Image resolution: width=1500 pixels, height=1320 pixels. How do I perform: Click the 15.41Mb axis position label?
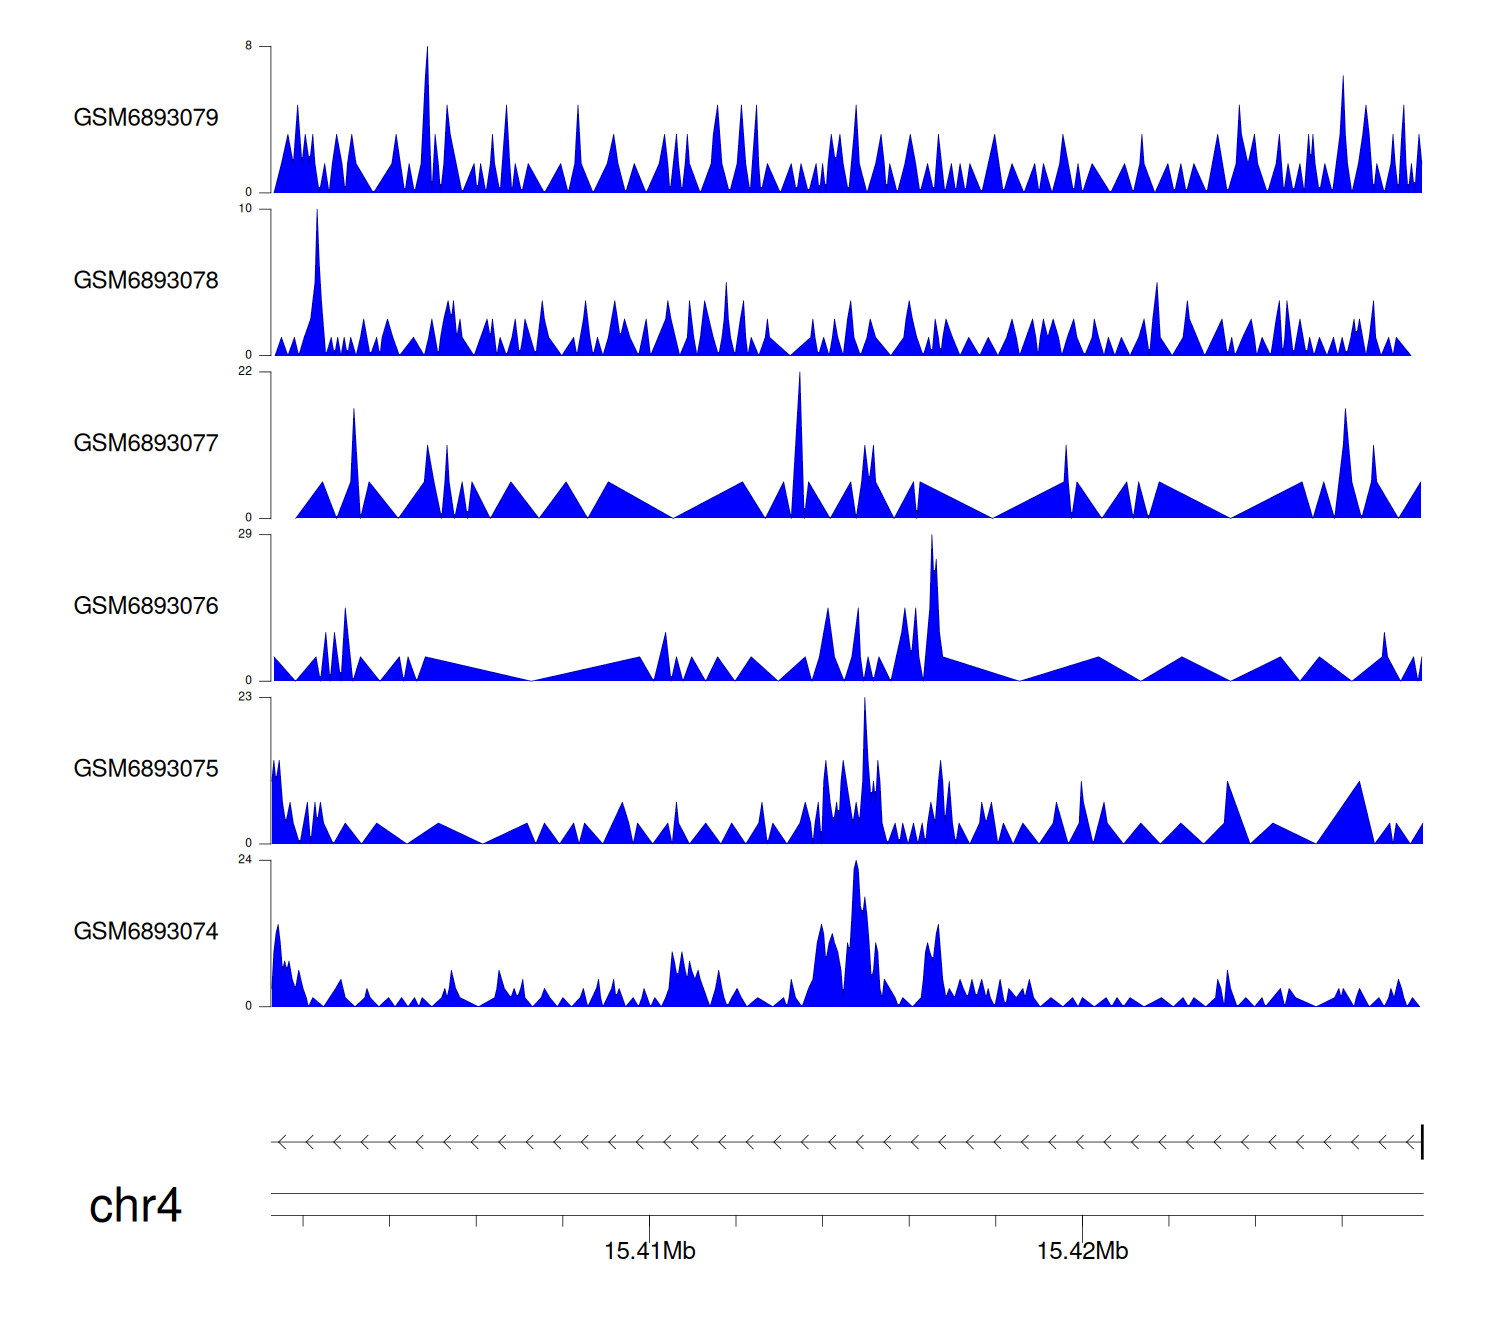[x=650, y=1251]
